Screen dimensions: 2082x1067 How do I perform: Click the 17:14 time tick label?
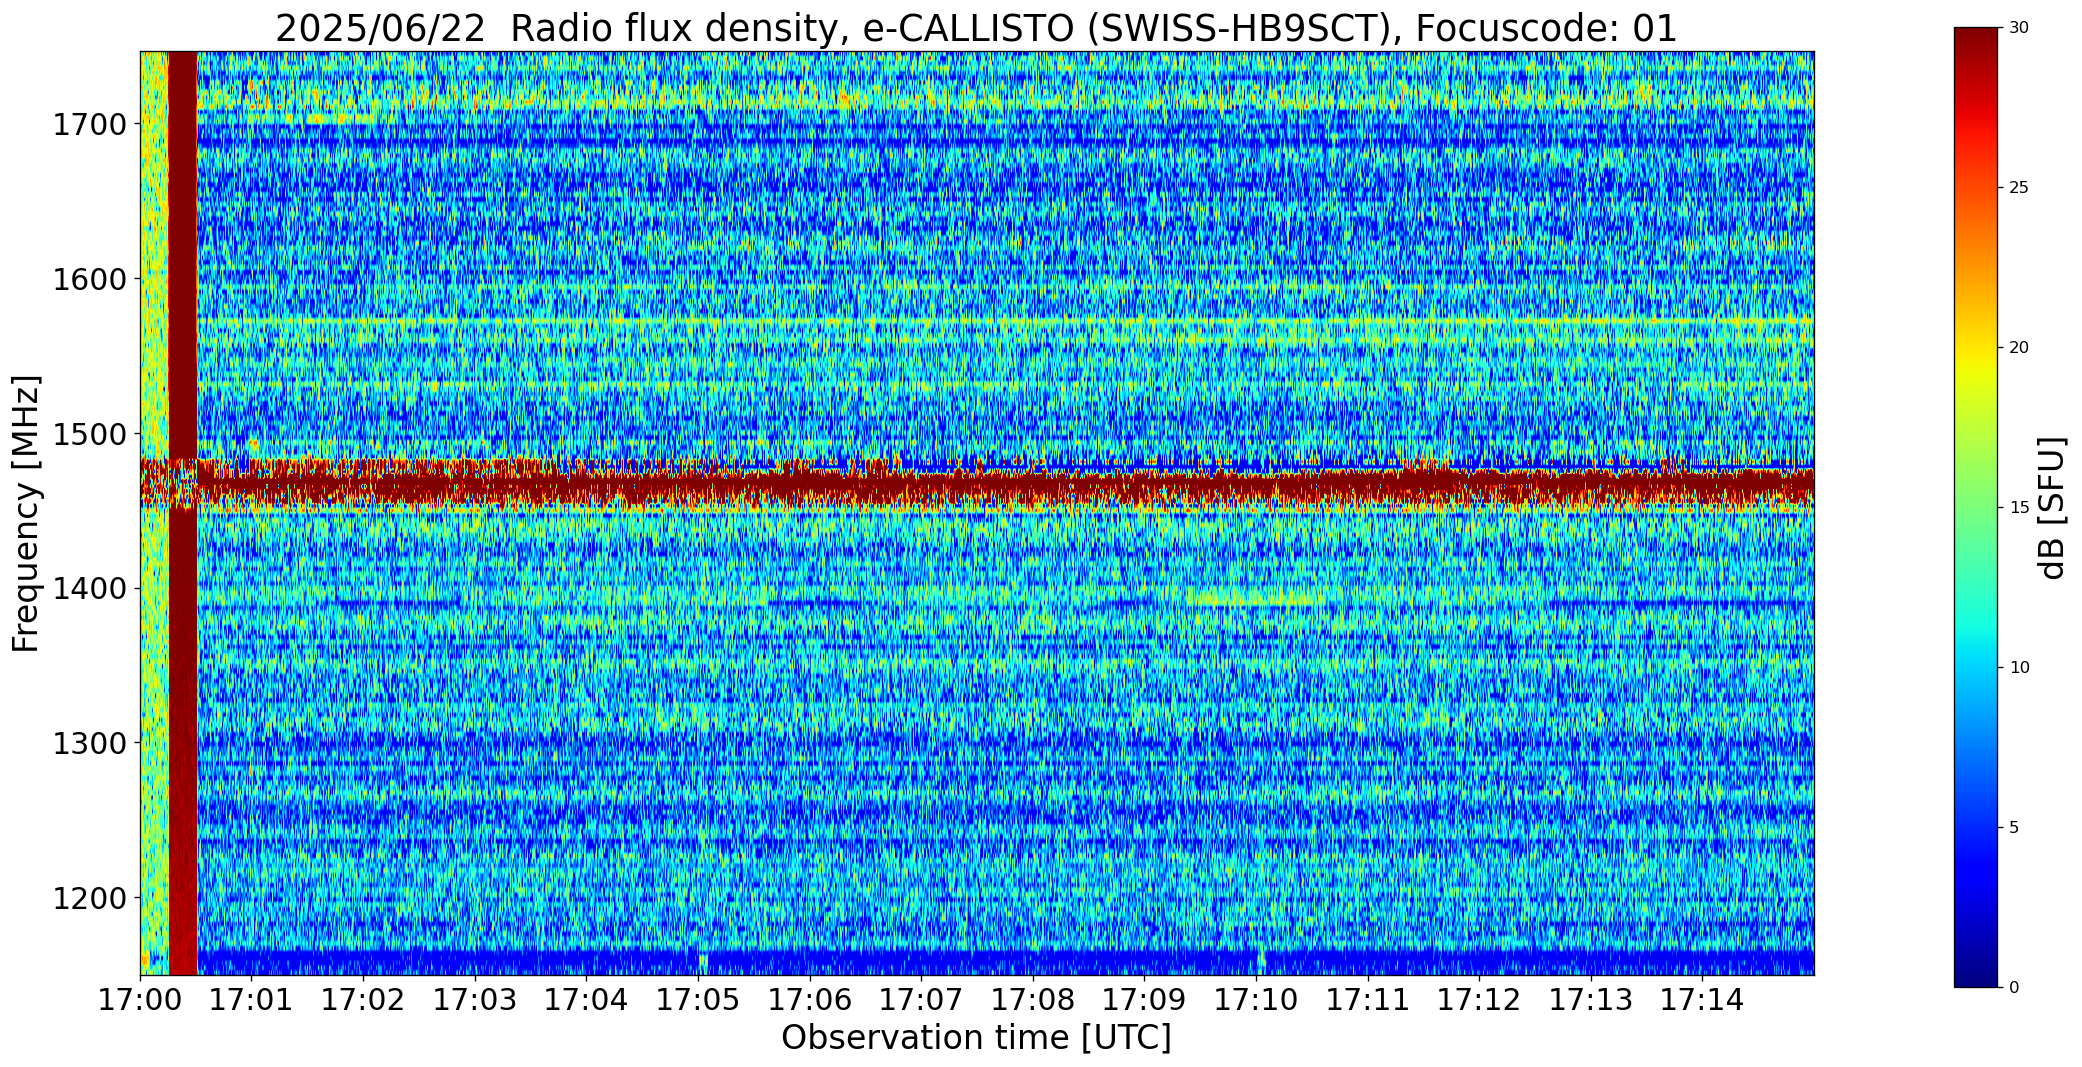1703,1000
